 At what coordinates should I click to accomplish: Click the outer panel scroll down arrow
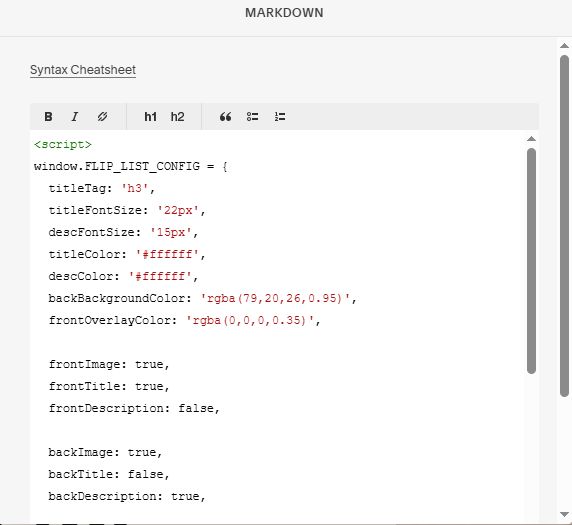point(564,514)
